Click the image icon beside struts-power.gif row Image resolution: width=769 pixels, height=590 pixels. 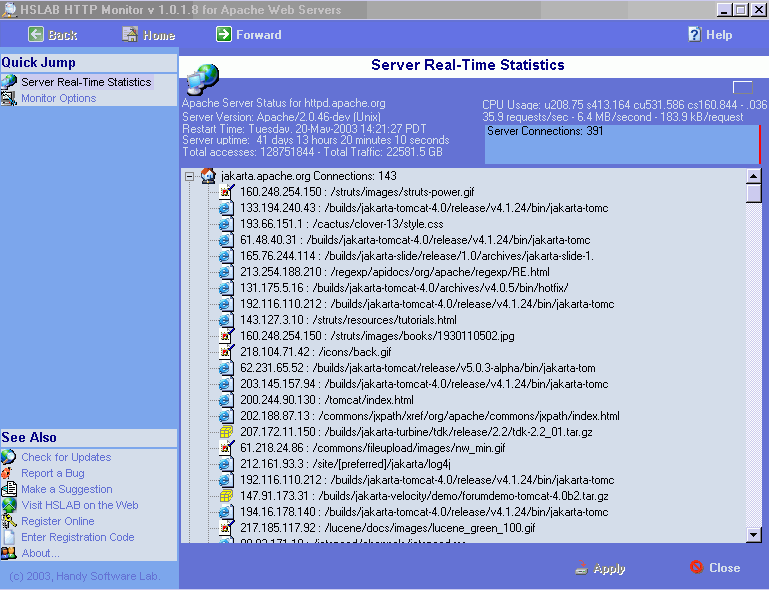(226, 191)
